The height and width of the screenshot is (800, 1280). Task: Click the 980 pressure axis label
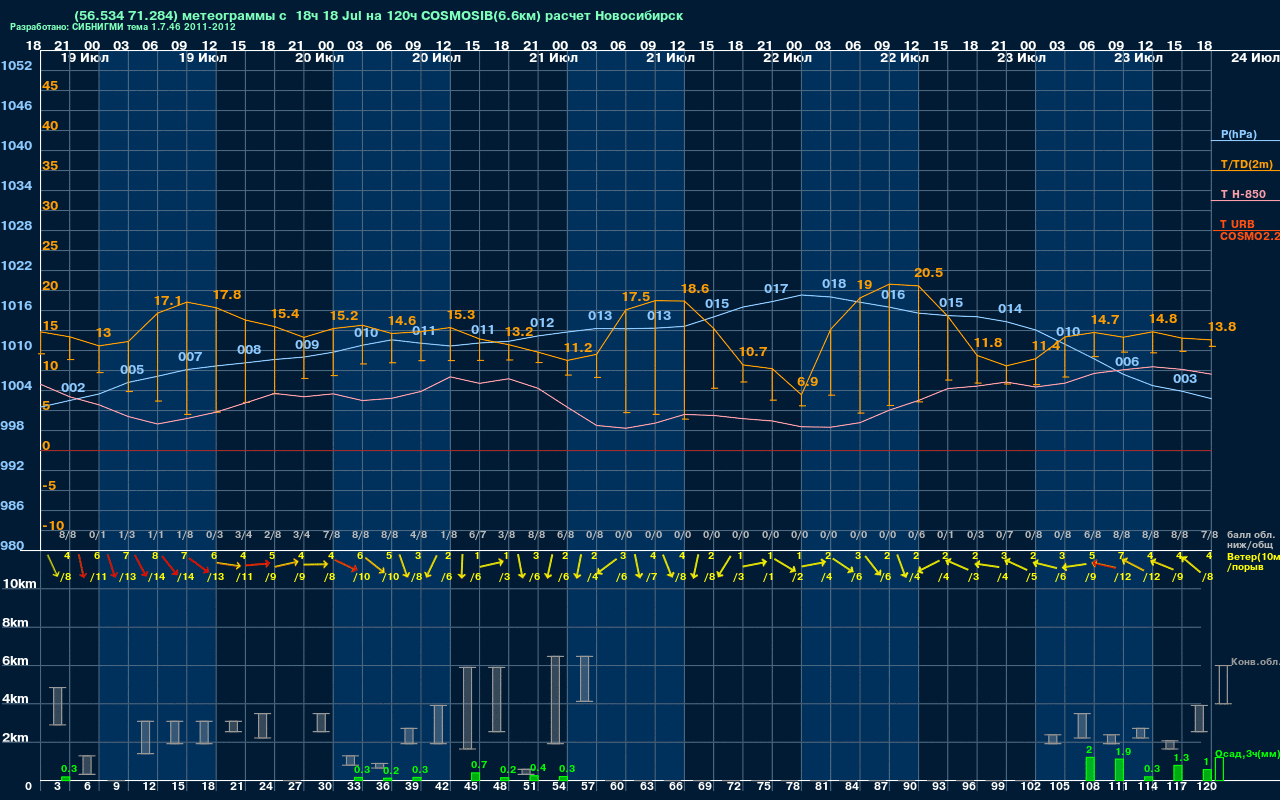click(14, 546)
